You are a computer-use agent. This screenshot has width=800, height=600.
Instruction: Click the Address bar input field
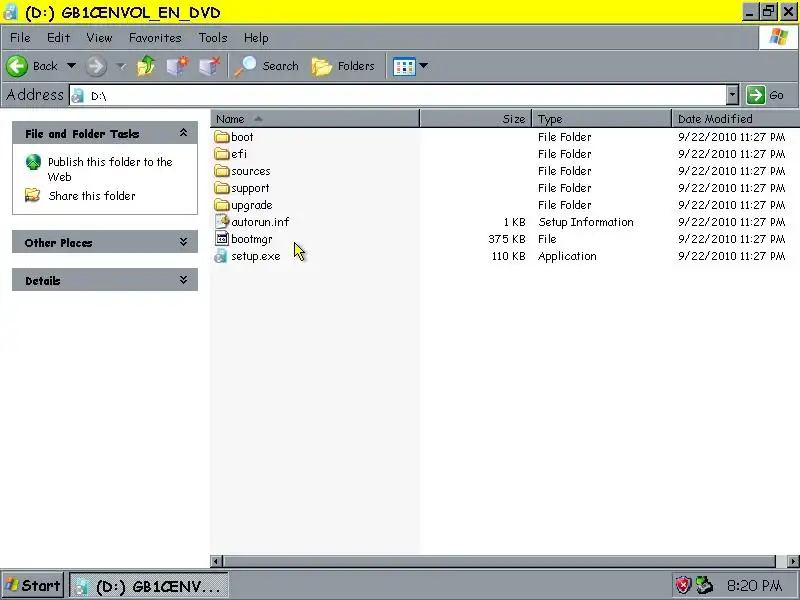coord(398,95)
